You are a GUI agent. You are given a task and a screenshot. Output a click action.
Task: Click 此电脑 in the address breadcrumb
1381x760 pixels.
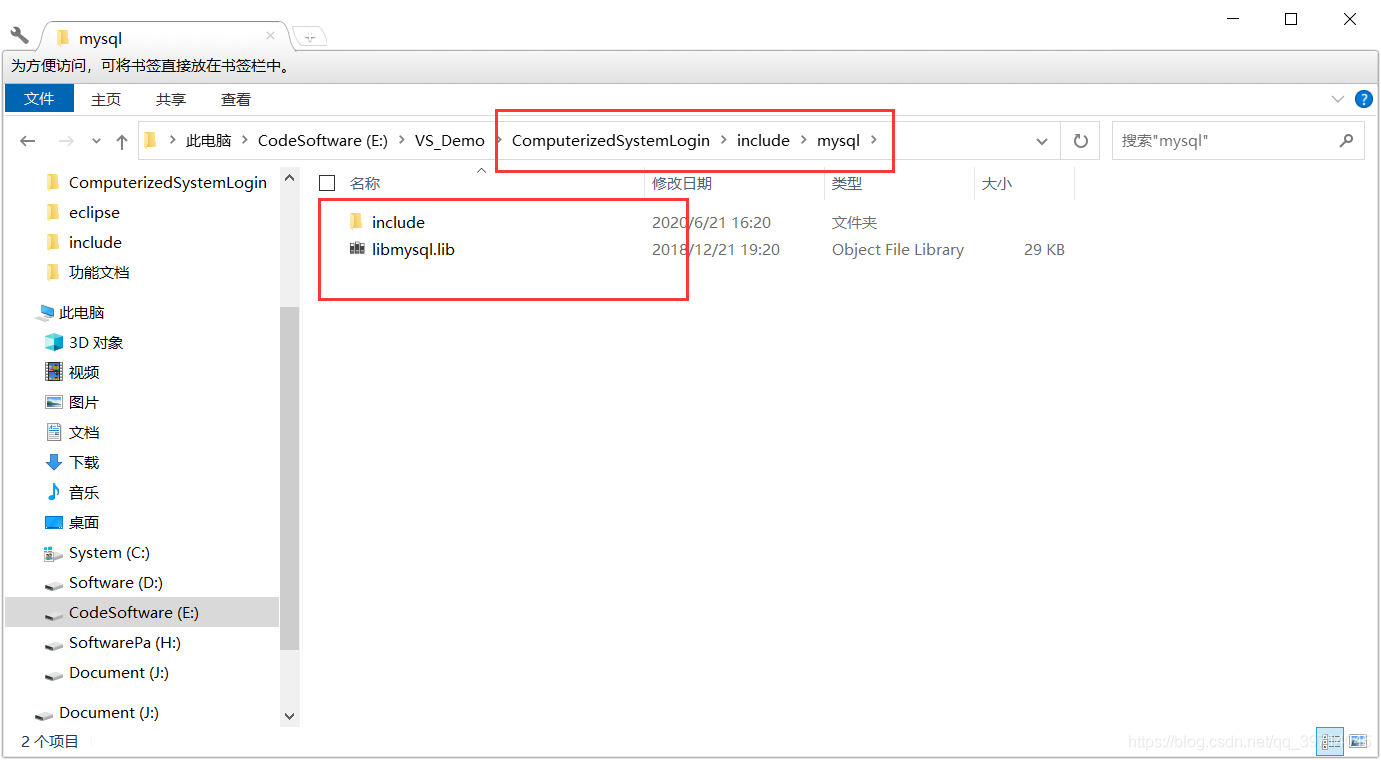coord(208,141)
